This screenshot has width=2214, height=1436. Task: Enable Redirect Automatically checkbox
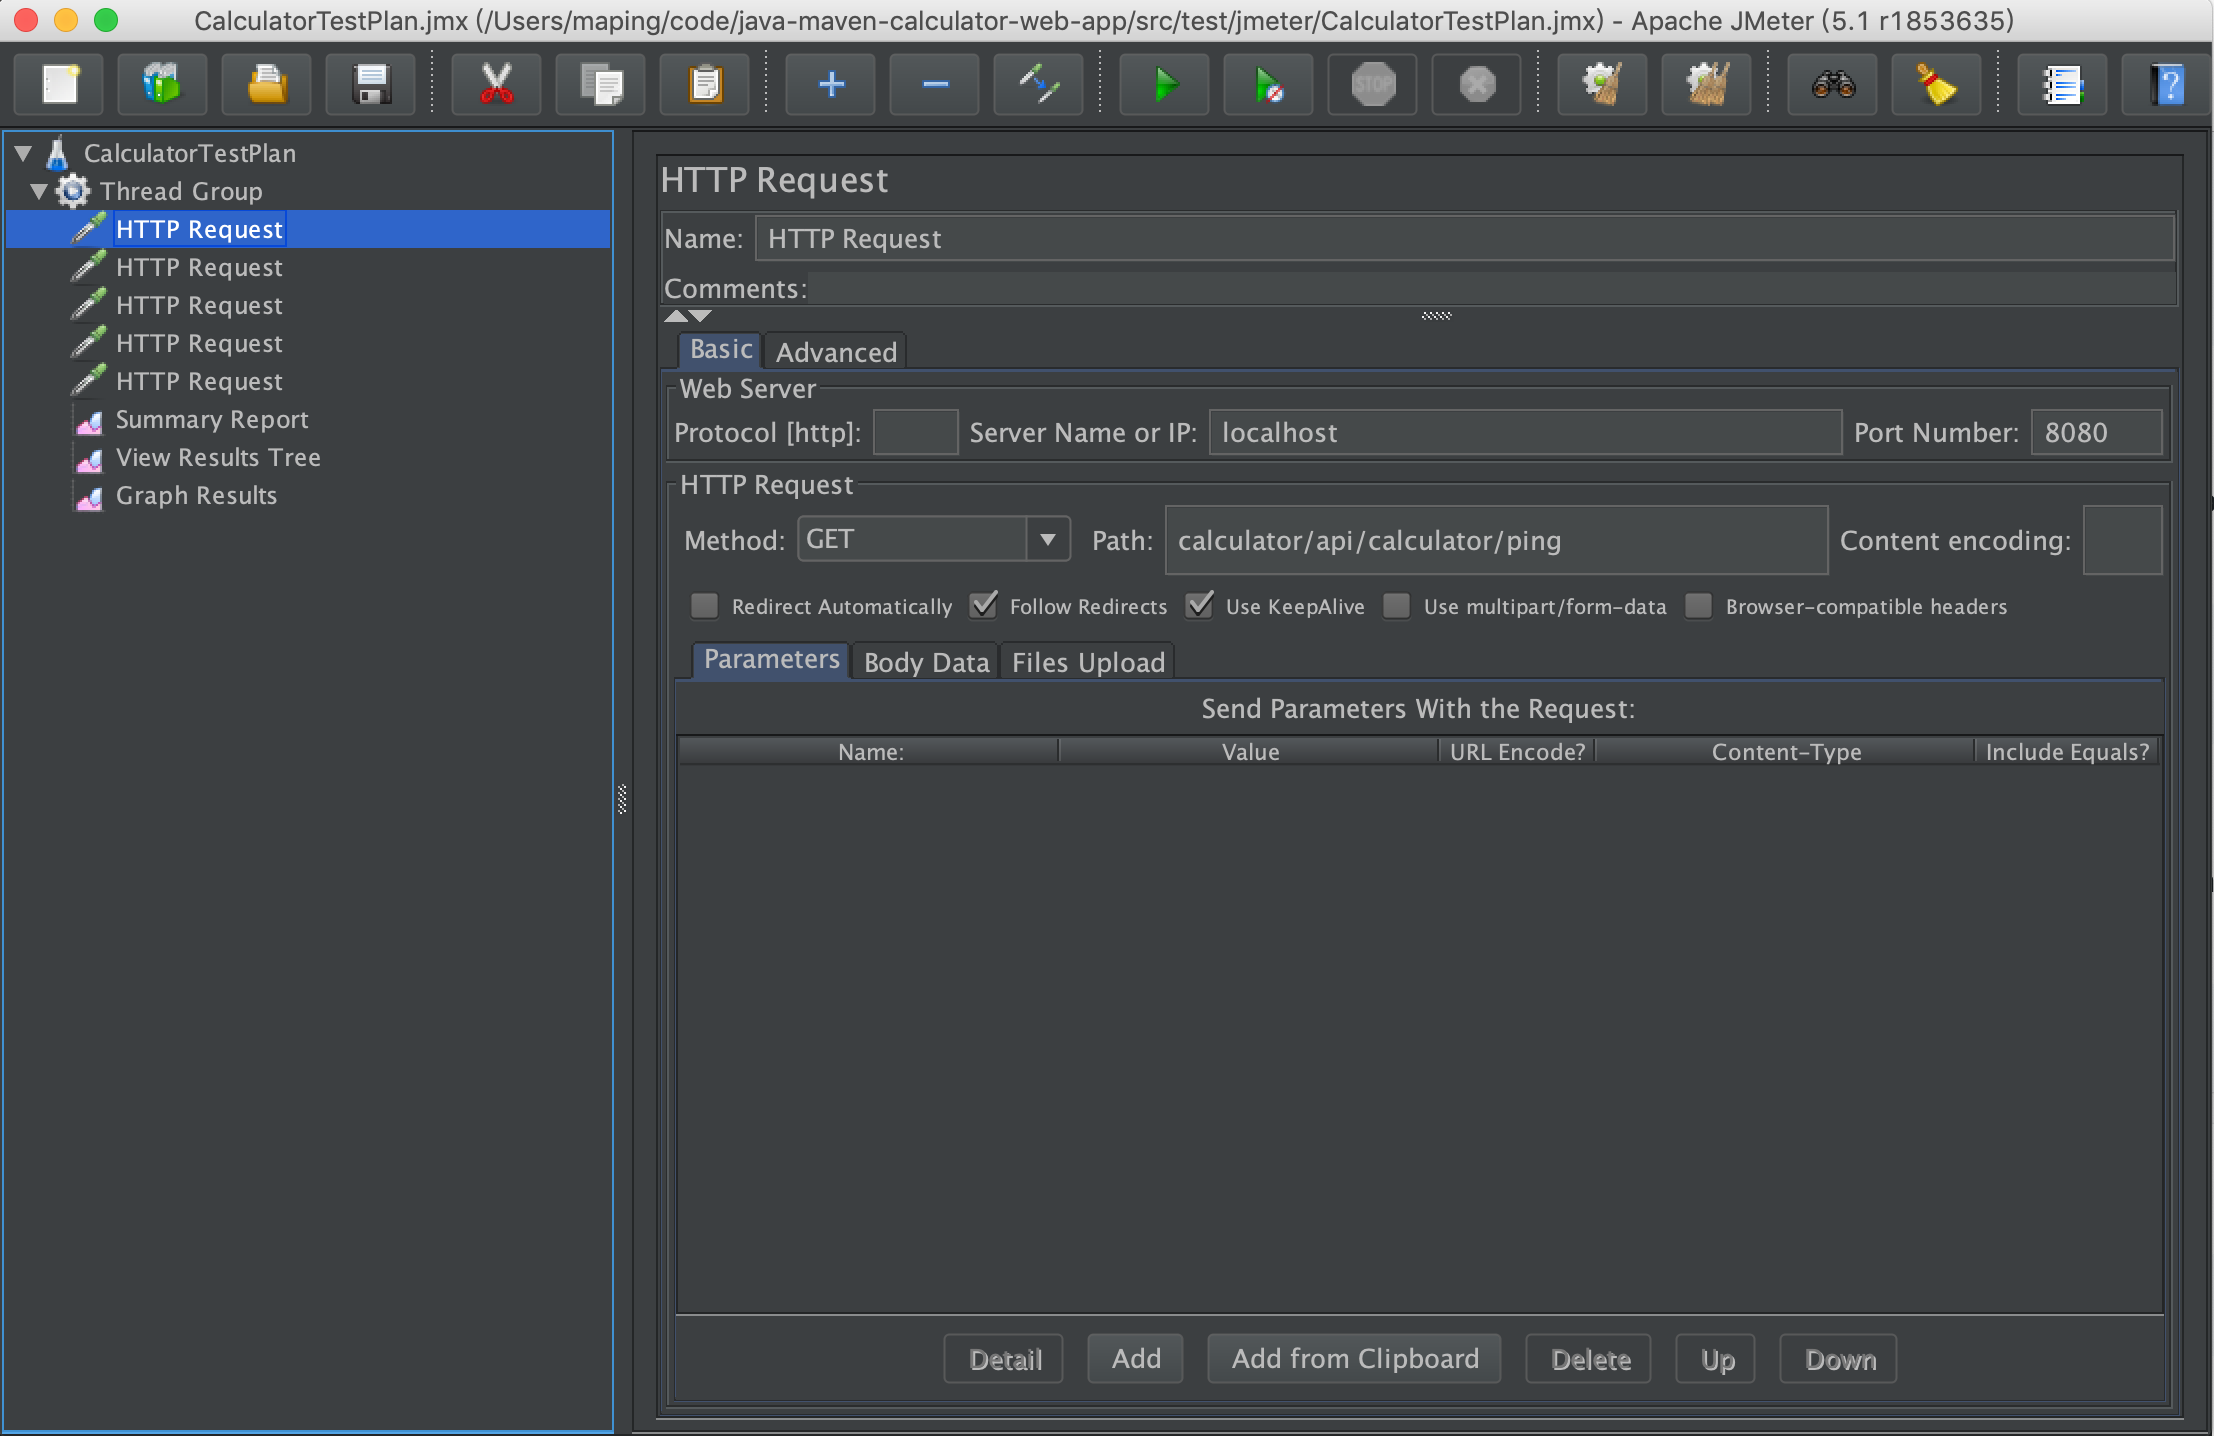705,606
